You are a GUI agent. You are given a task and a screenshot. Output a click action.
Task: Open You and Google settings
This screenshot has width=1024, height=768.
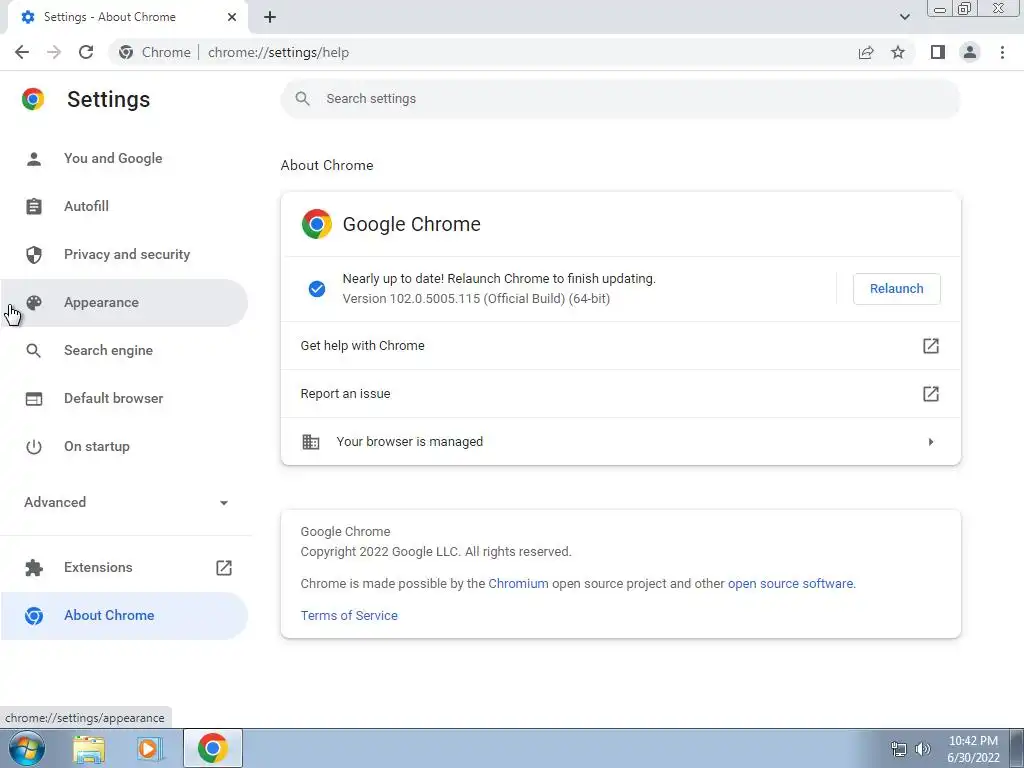[x=124, y=158]
